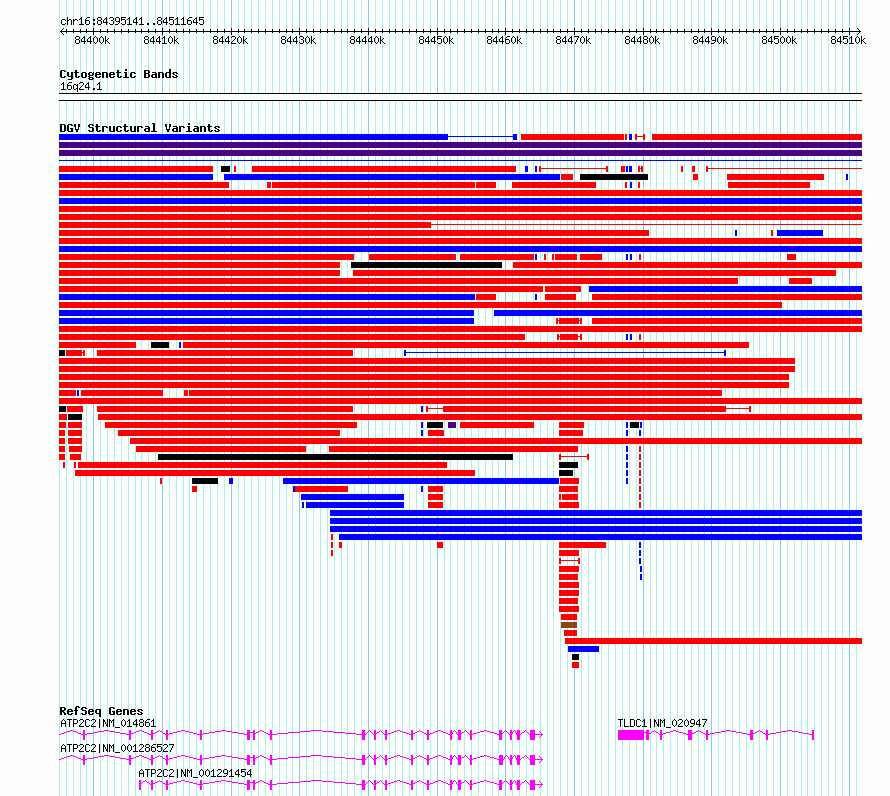
Task: Click the 84430k ruler tick label
Action: [298, 40]
